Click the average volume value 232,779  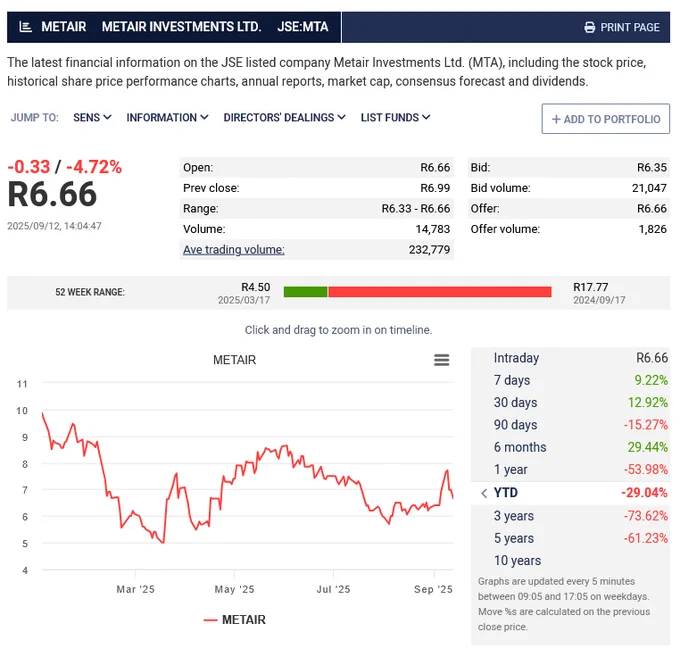429,250
